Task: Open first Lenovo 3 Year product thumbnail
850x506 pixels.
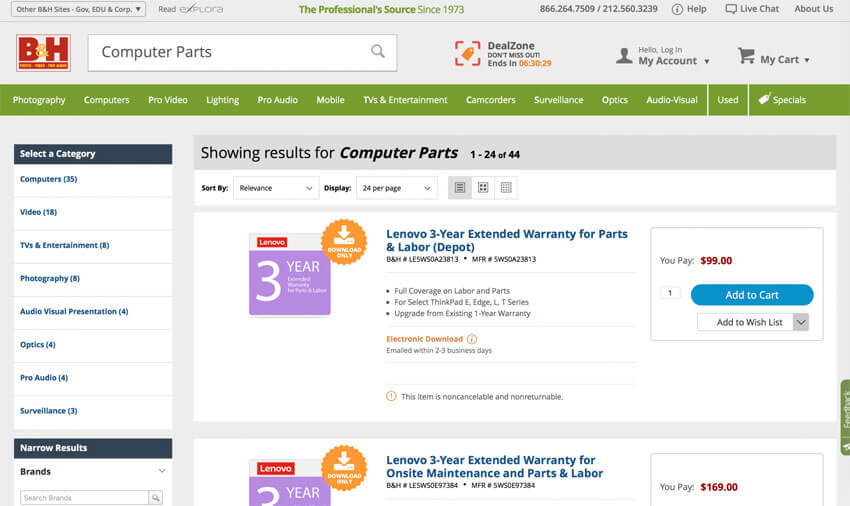Action: 289,274
